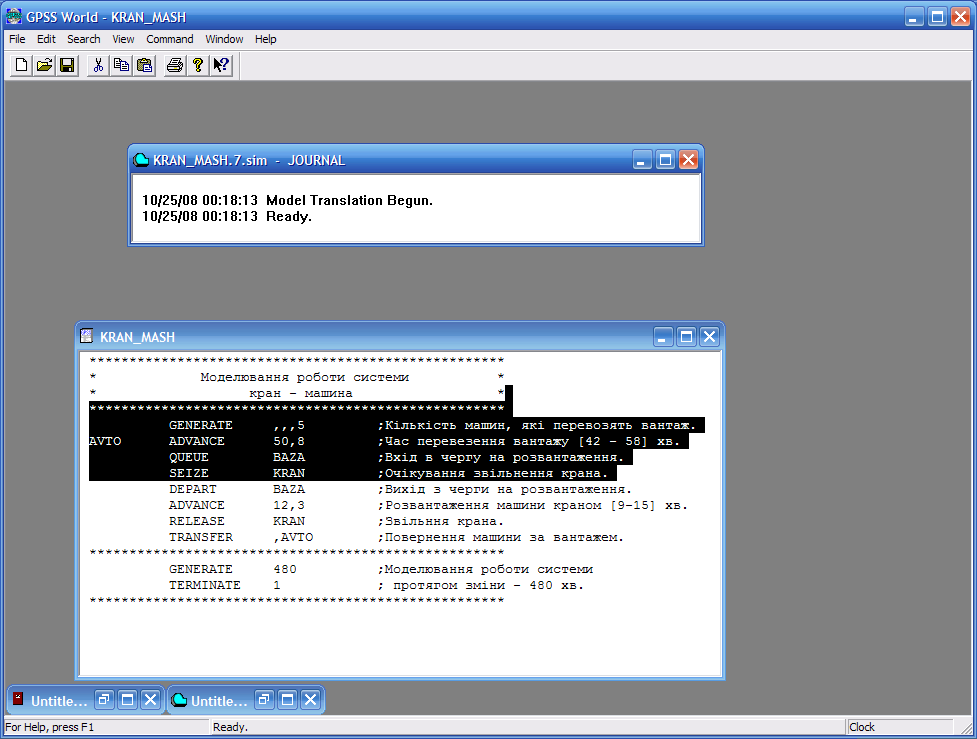Open the Help menu

point(265,39)
